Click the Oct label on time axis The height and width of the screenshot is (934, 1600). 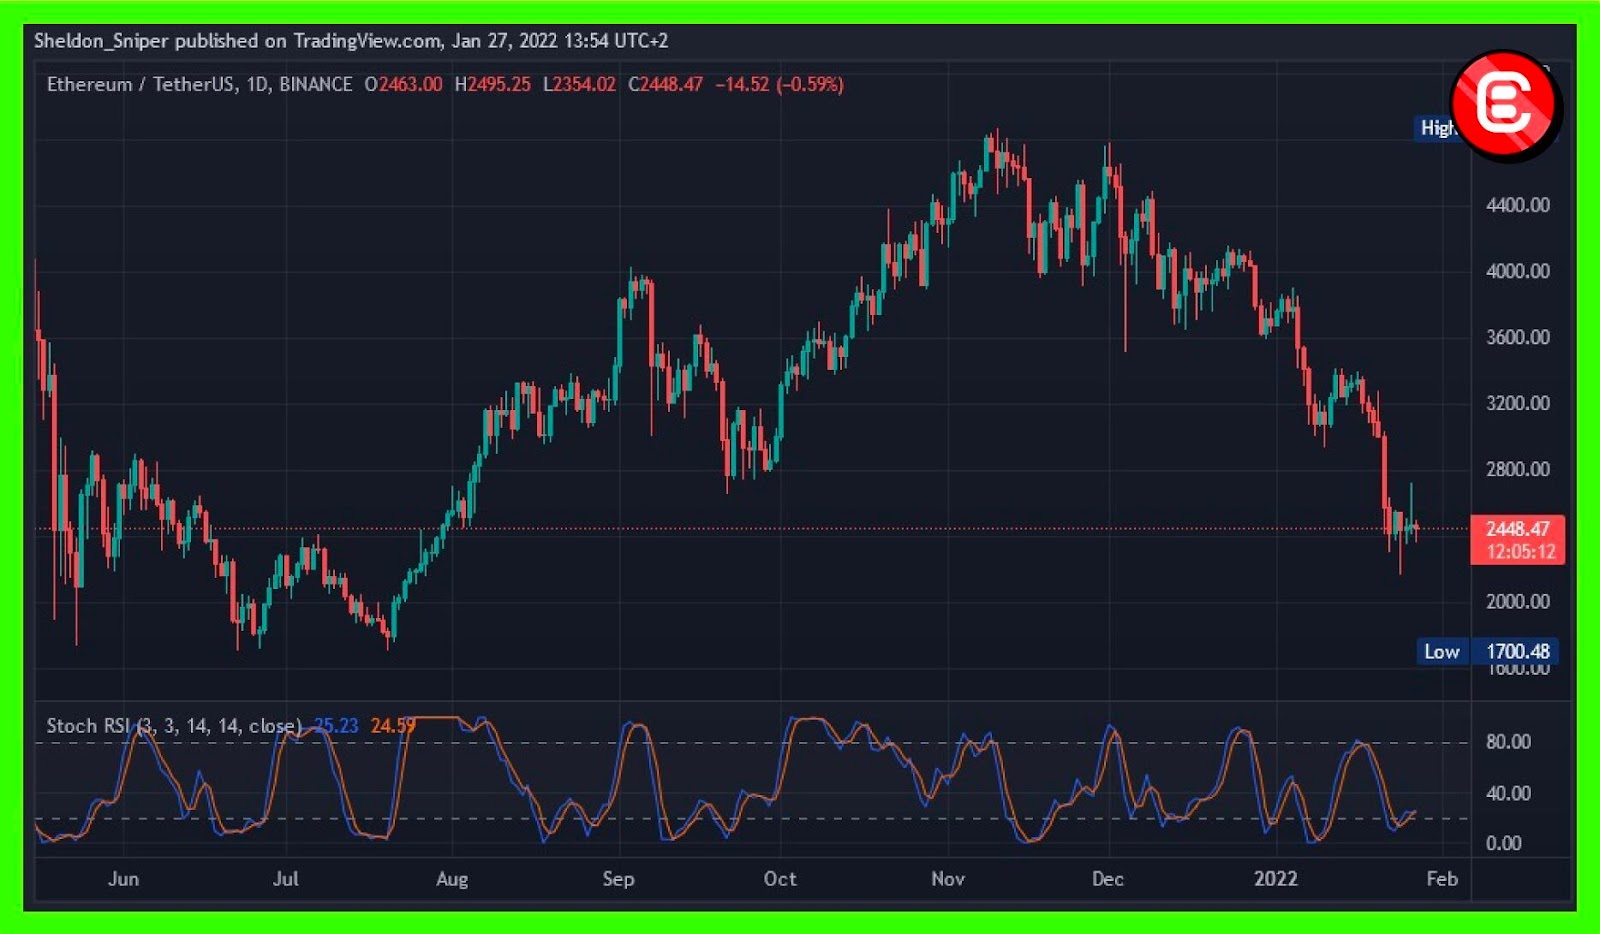tap(780, 879)
